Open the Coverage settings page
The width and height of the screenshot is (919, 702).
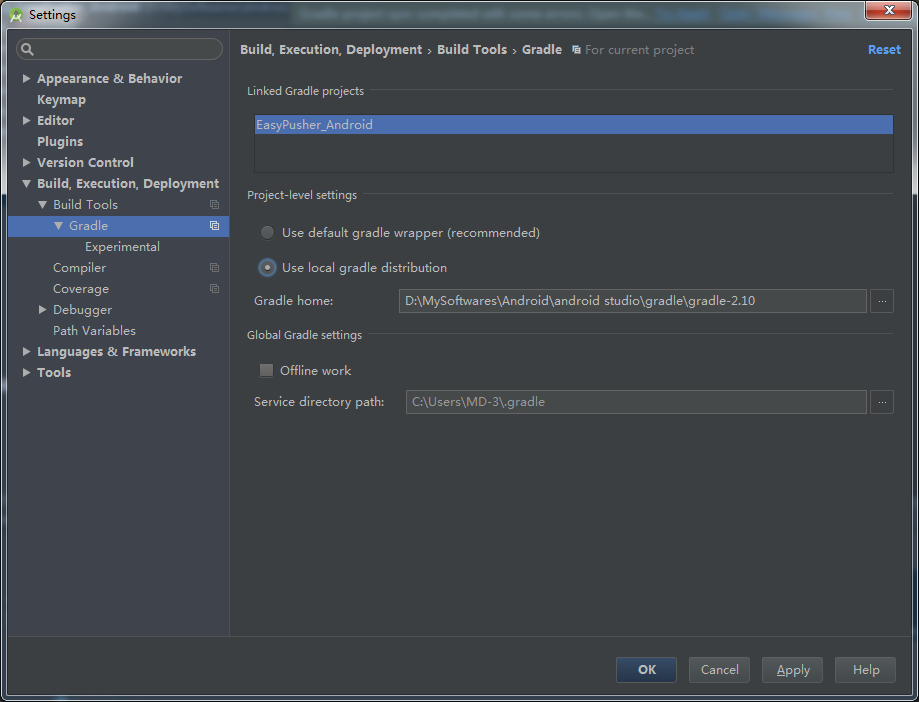pyautogui.click(x=81, y=289)
